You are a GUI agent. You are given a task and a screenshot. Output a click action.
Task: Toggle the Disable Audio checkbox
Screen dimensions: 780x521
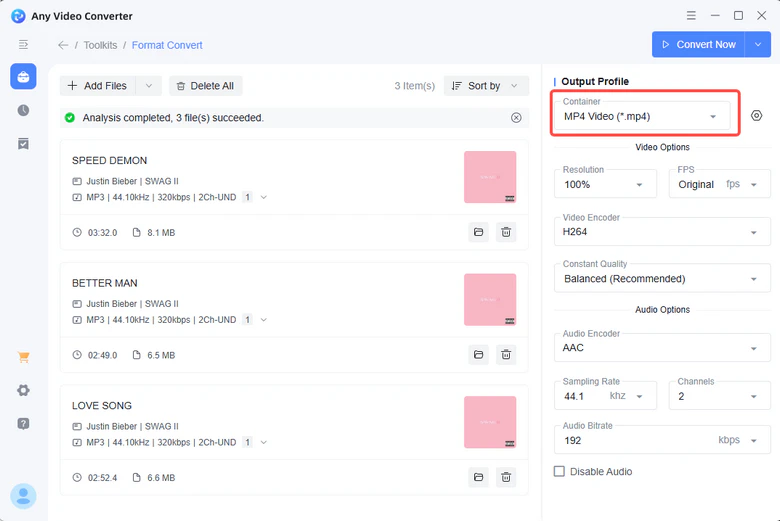click(x=560, y=471)
